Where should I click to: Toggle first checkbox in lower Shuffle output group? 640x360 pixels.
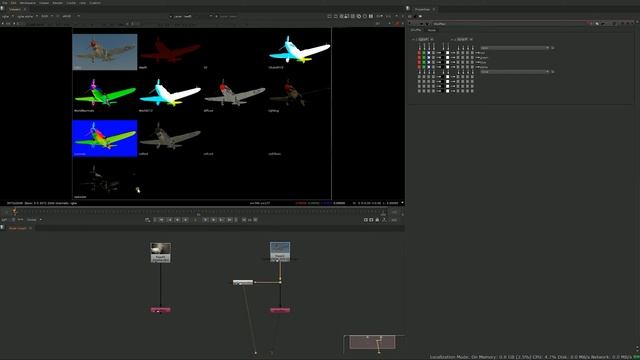419,77
